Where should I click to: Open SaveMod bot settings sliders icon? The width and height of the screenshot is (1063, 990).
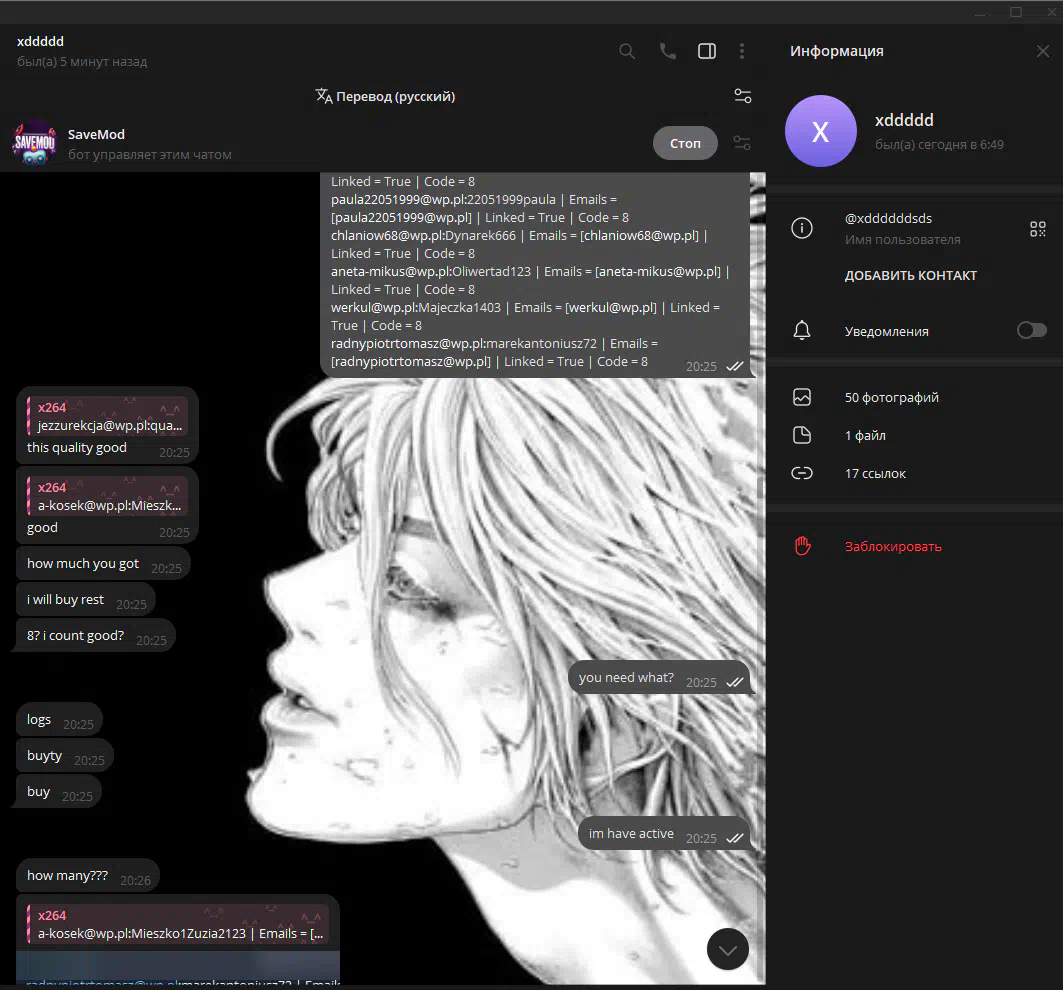pyautogui.click(x=742, y=143)
